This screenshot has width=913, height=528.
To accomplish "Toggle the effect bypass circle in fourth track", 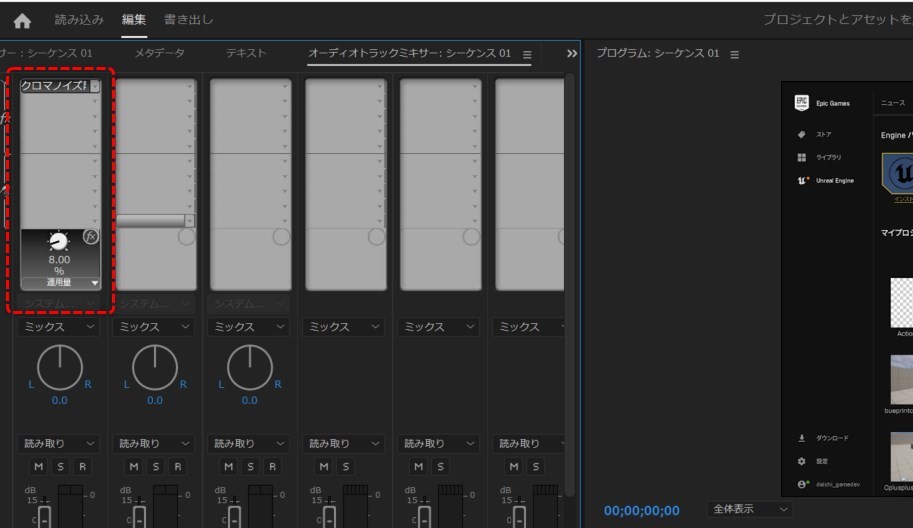I will (x=376, y=237).
